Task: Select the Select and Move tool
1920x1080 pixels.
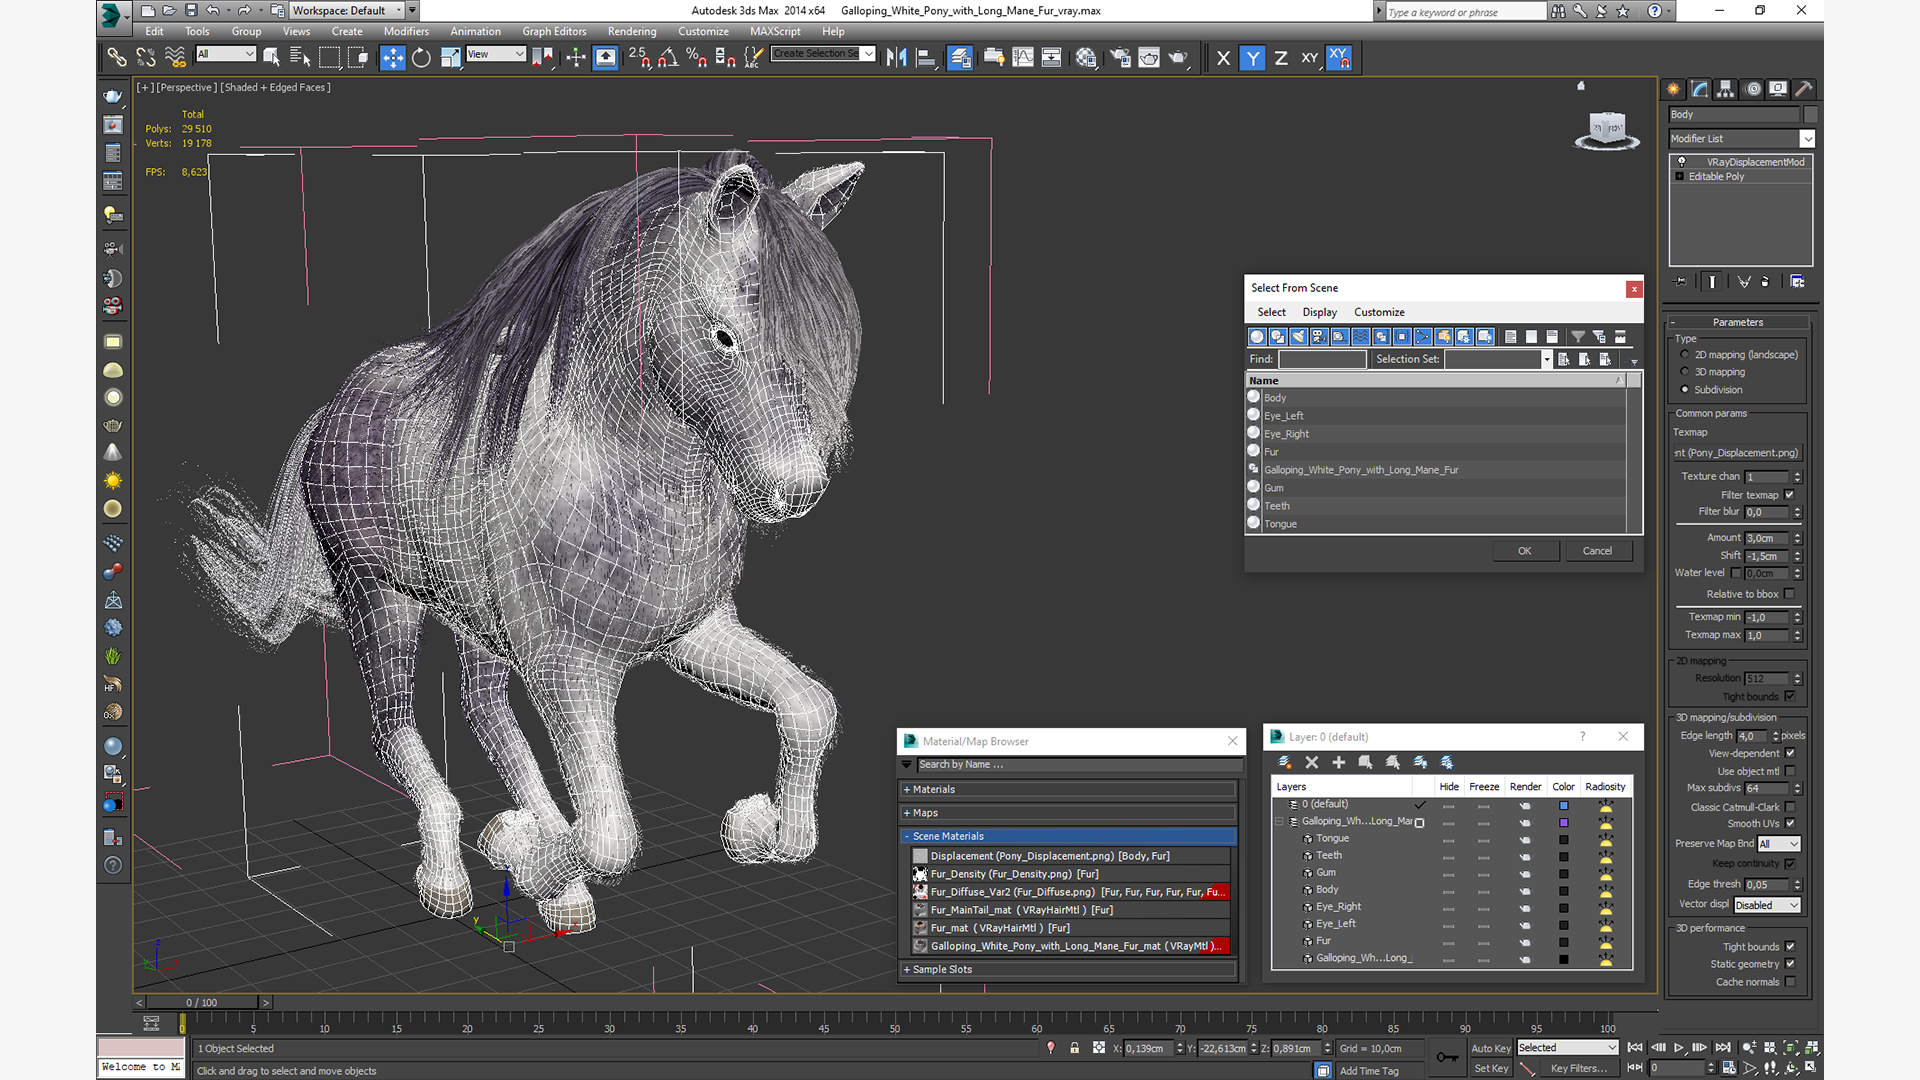Action: coord(393,58)
